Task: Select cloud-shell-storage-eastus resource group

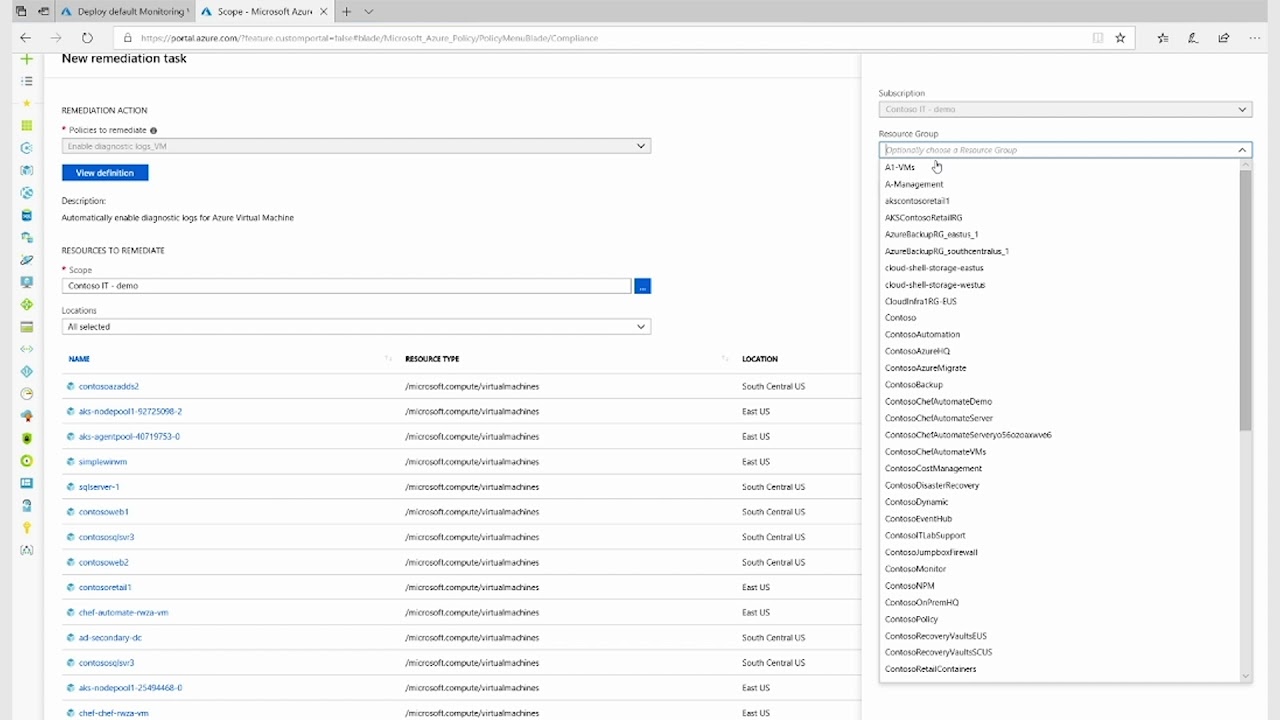Action: coord(934,268)
